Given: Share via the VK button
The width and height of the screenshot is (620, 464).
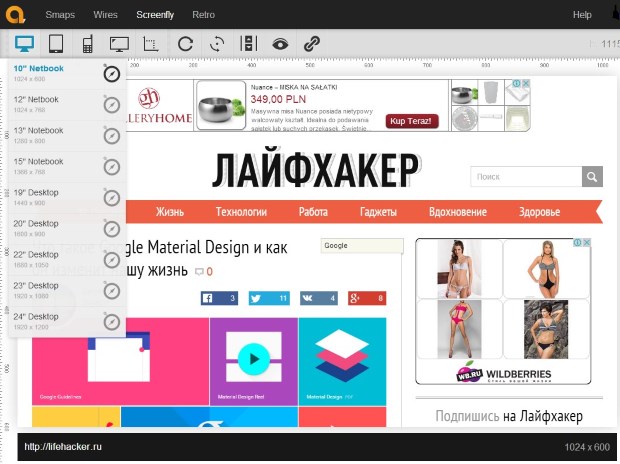Looking at the screenshot, I should [x=319, y=298].
